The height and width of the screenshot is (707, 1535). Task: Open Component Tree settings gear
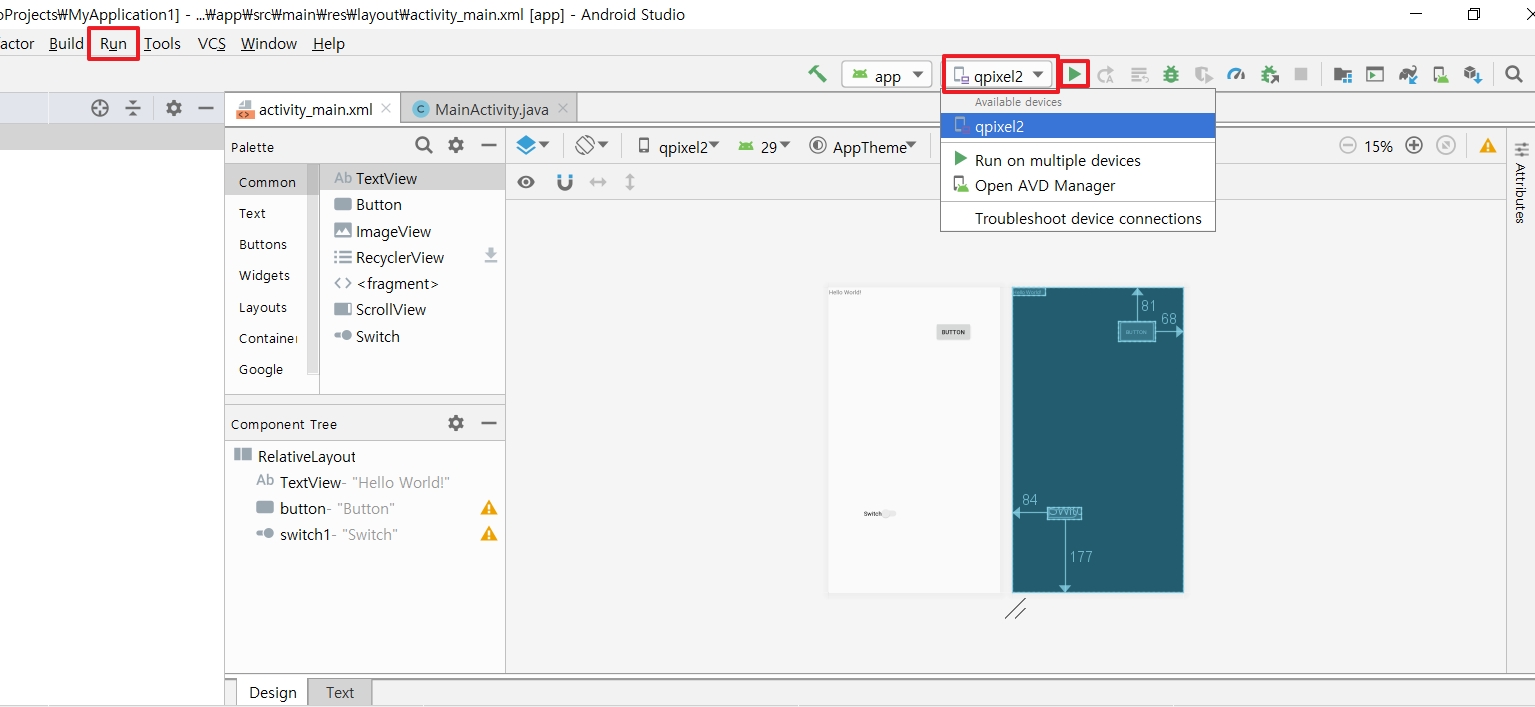[456, 423]
